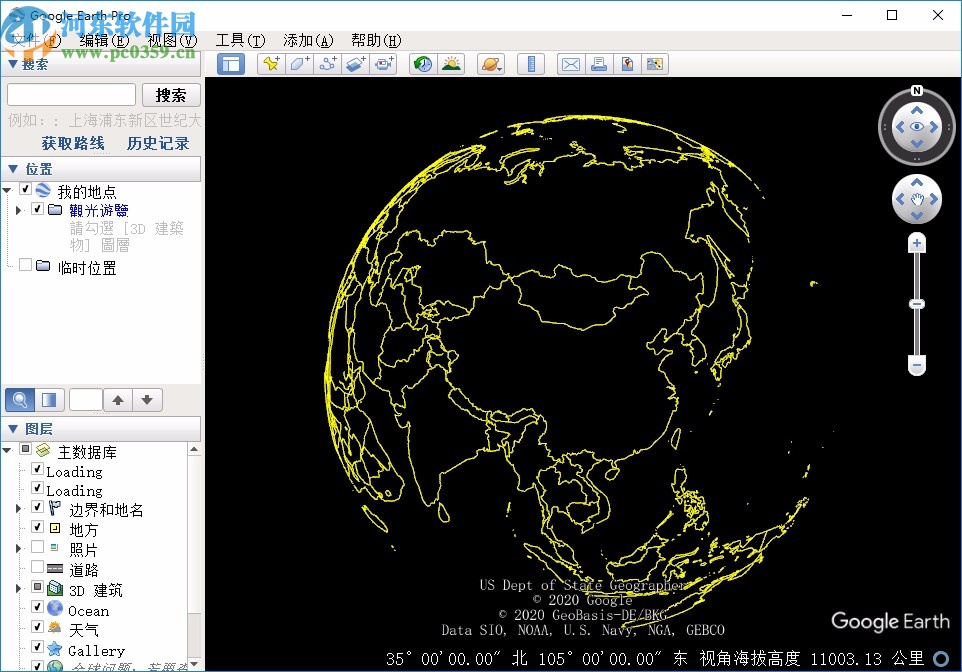Image resolution: width=962 pixels, height=672 pixels.
Task: Open the 添加(A) menu
Action: pos(308,40)
